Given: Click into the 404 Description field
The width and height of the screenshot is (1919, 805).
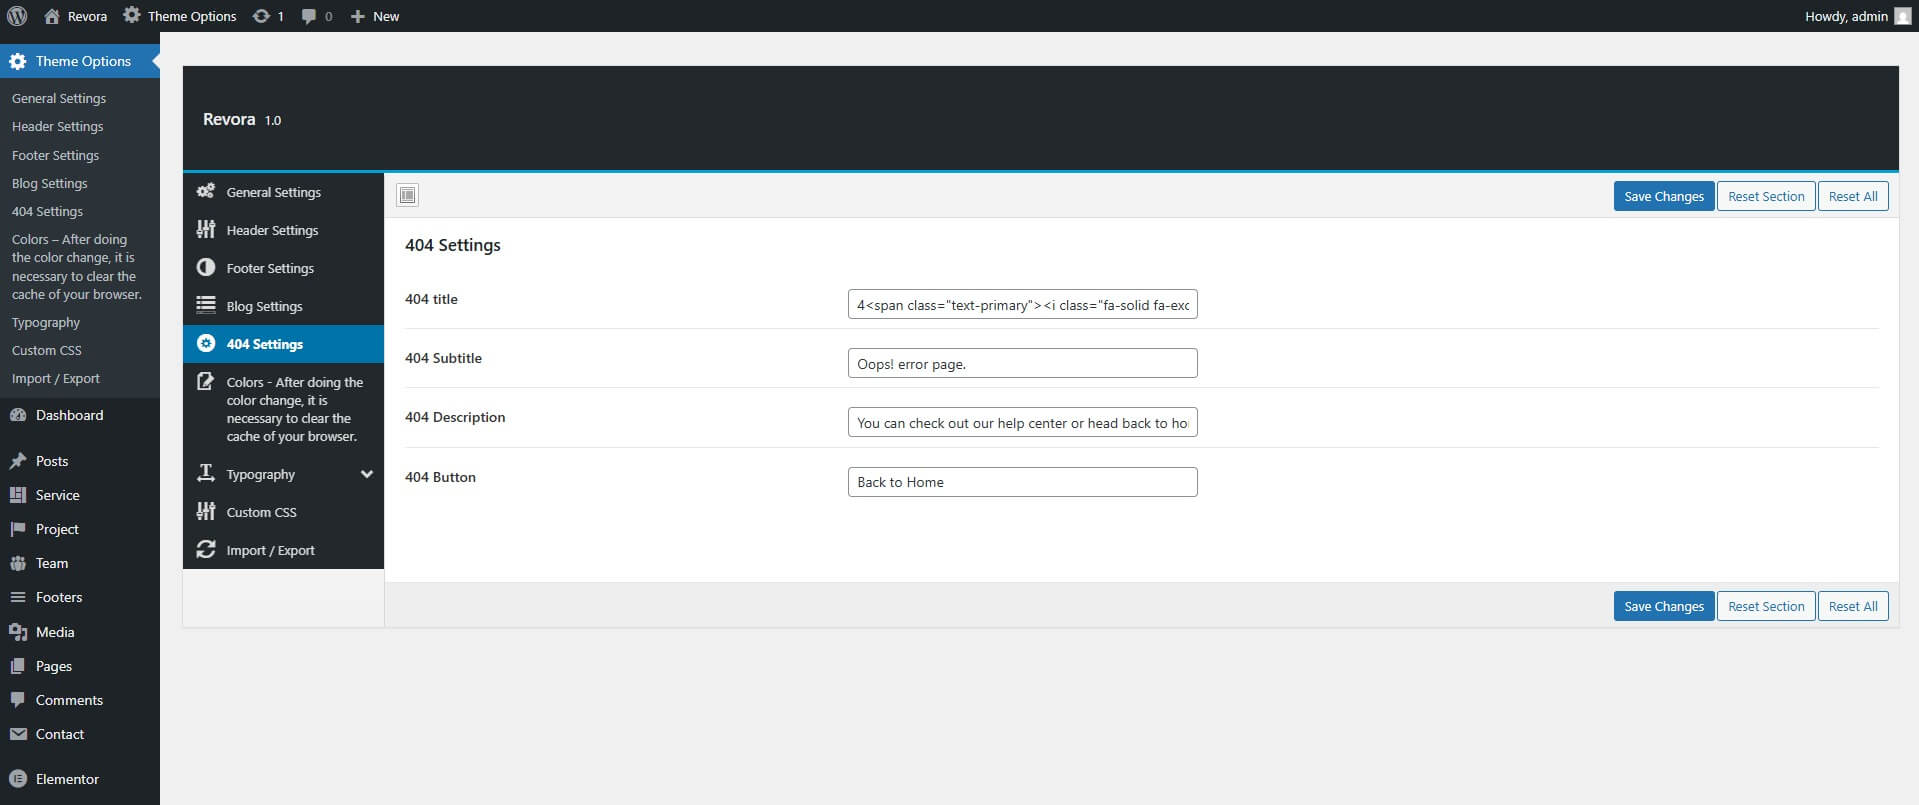Looking at the screenshot, I should (1022, 422).
